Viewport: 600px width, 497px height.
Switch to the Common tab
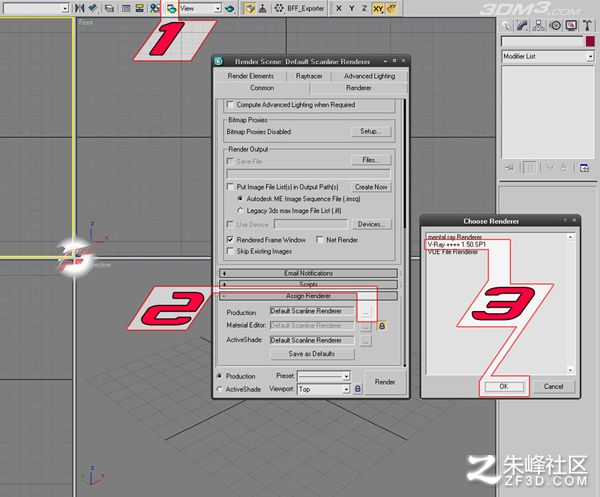(262, 88)
